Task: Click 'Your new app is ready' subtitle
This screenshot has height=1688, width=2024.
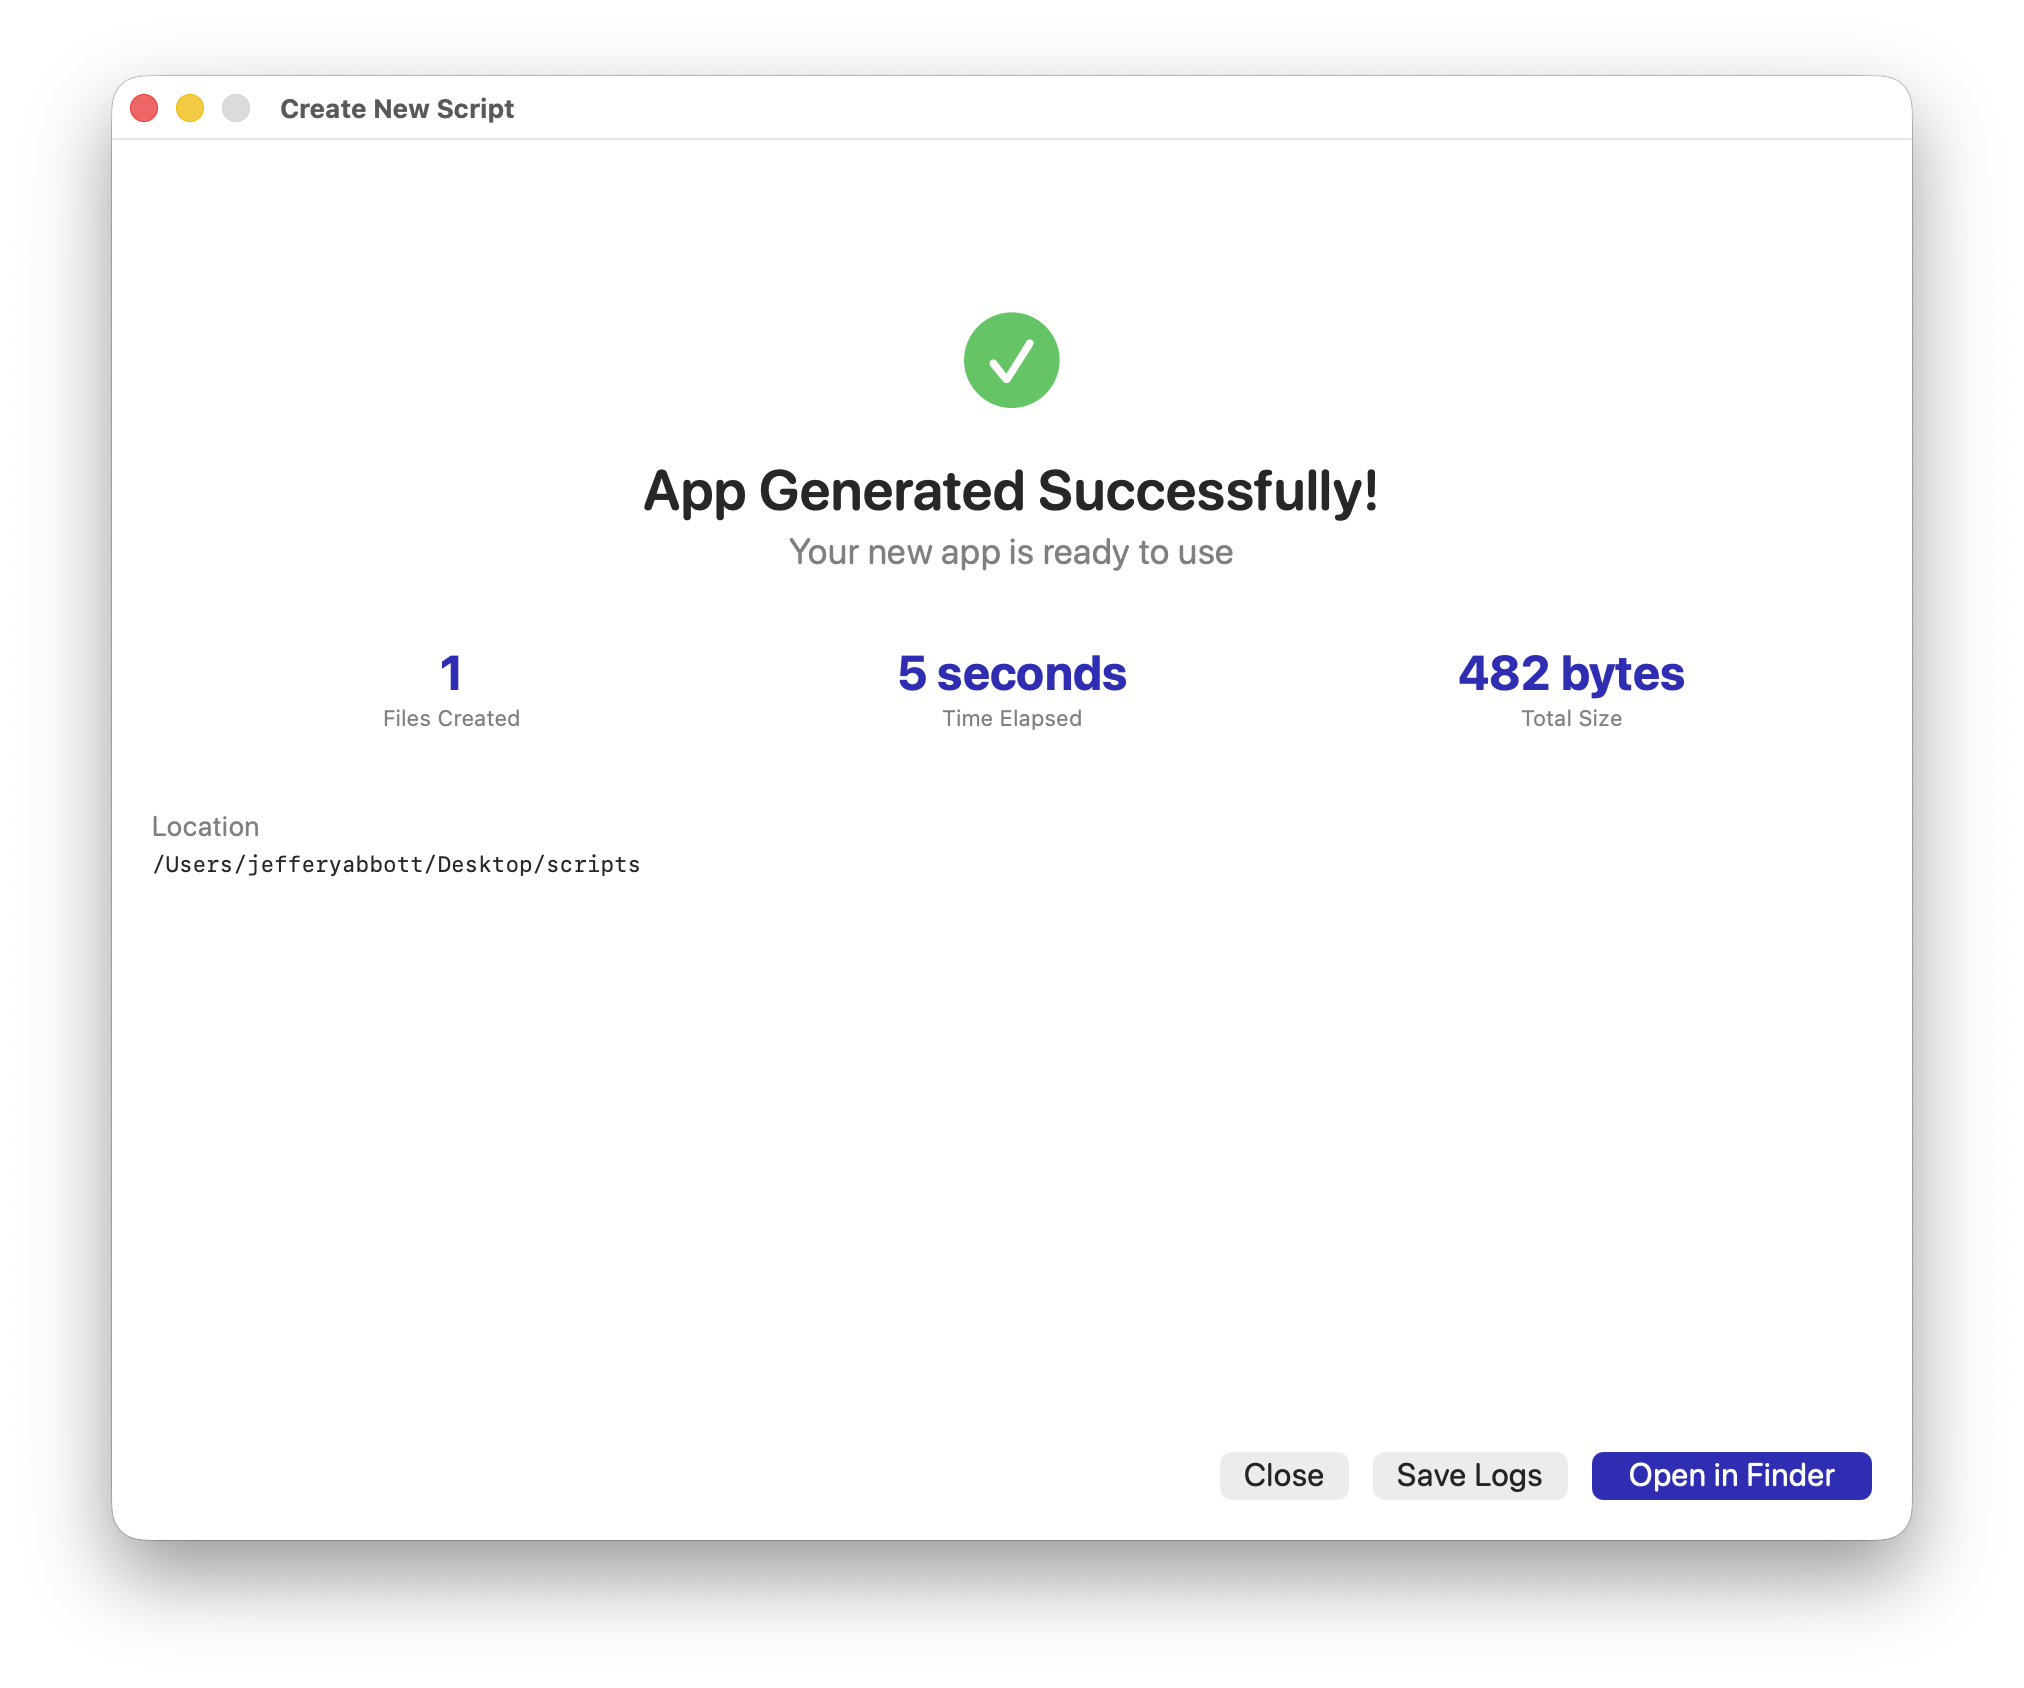Action: tap(1011, 552)
